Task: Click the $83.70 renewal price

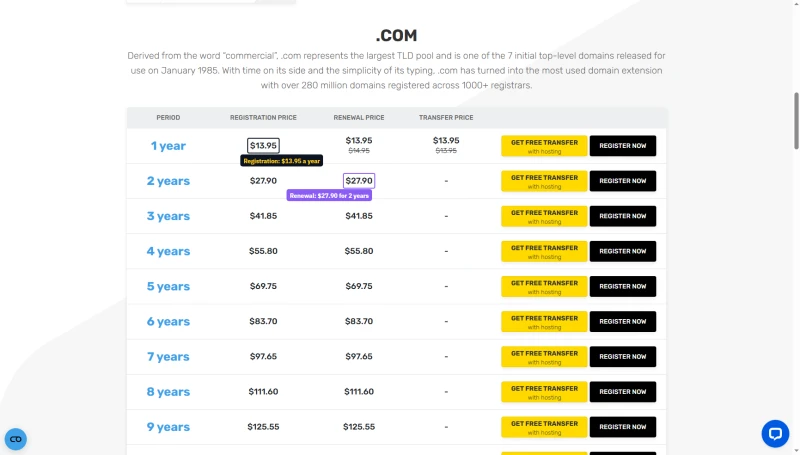Action: [359, 321]
